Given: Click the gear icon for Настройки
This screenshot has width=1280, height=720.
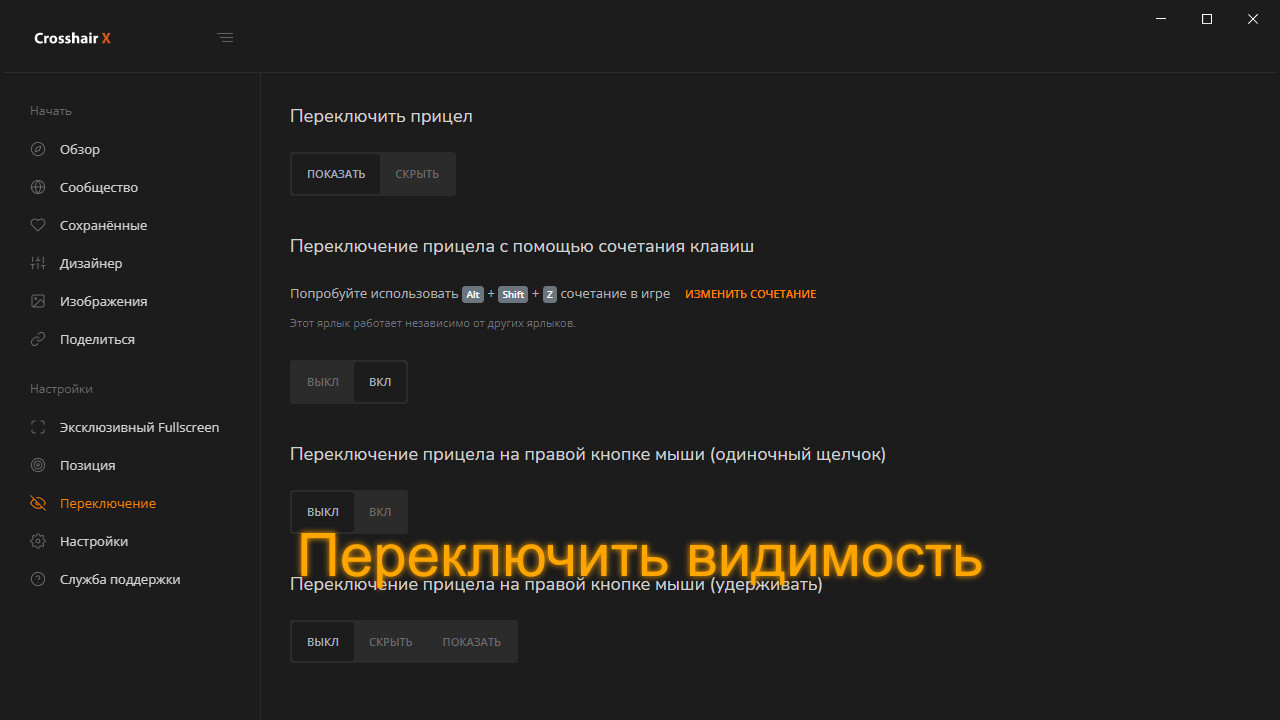Looking at the screenshot, I should (38, 541).
